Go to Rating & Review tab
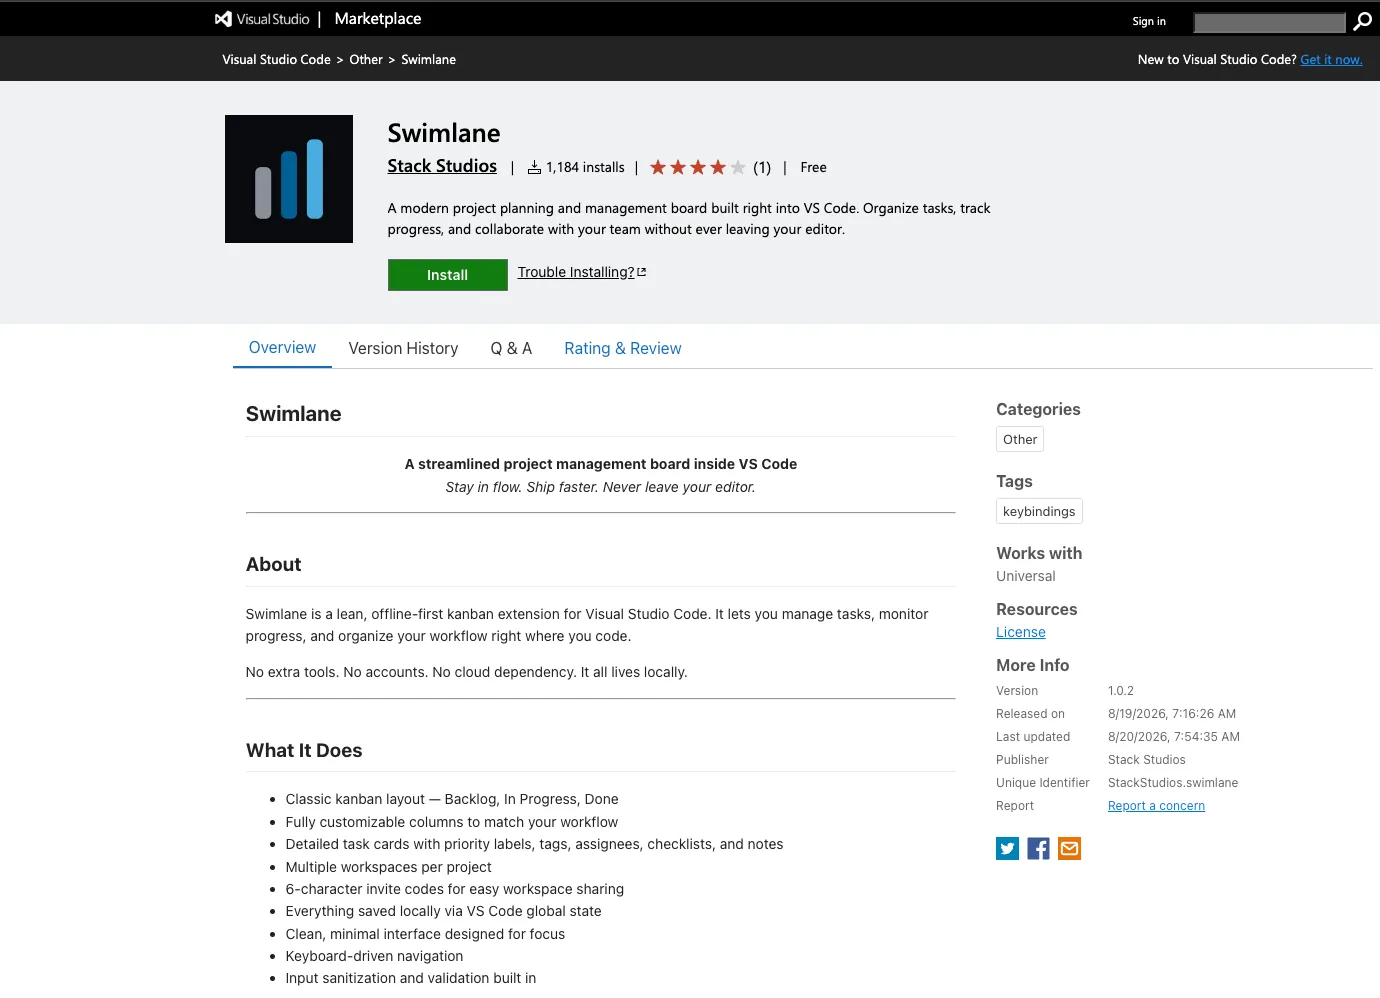Image resolution: width=1380 pixels, height=998 pixels. click(x=623, y=348)
